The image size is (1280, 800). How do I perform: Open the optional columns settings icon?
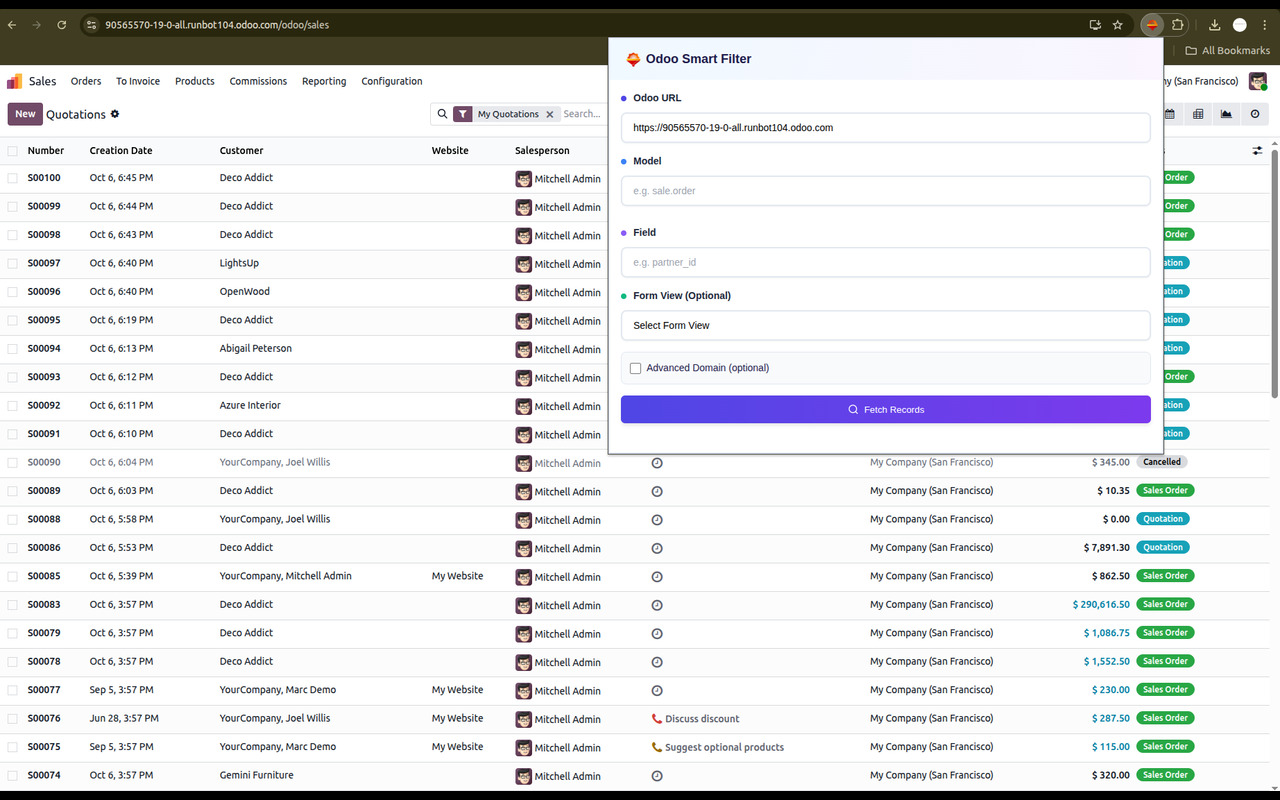tap(1258, 151)
